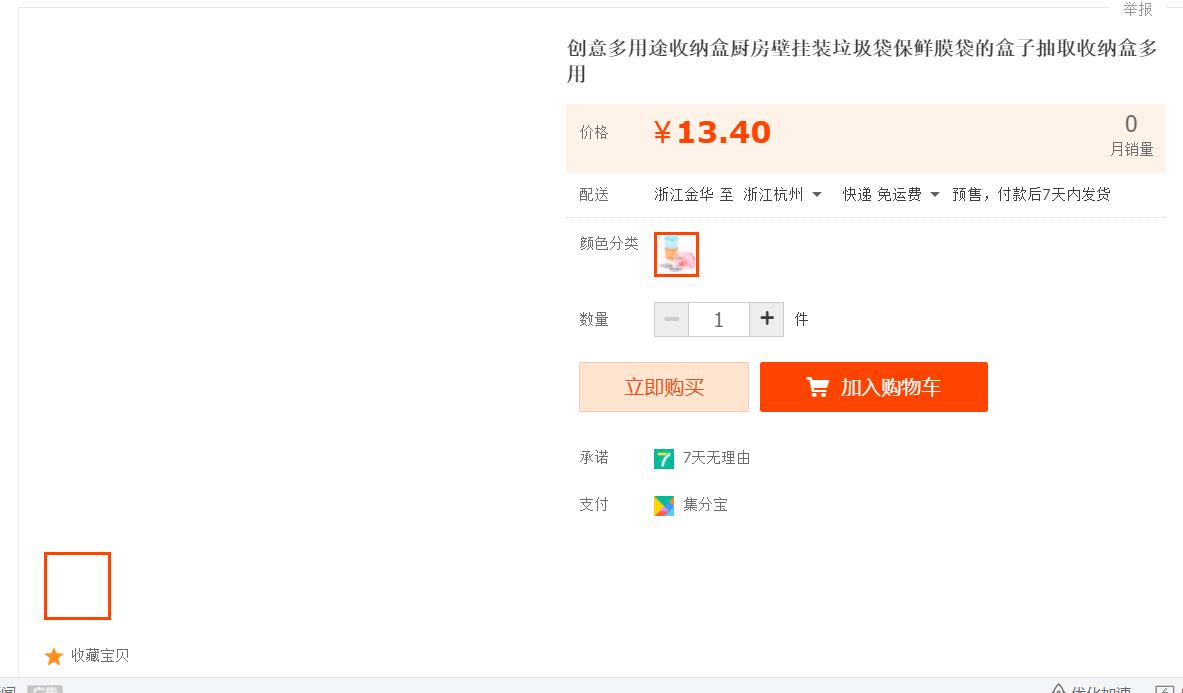The height and width of the screenshot is (693, 1183).
Task: Click the 集分宝 payment label
Action: click(x=705, y=505)
